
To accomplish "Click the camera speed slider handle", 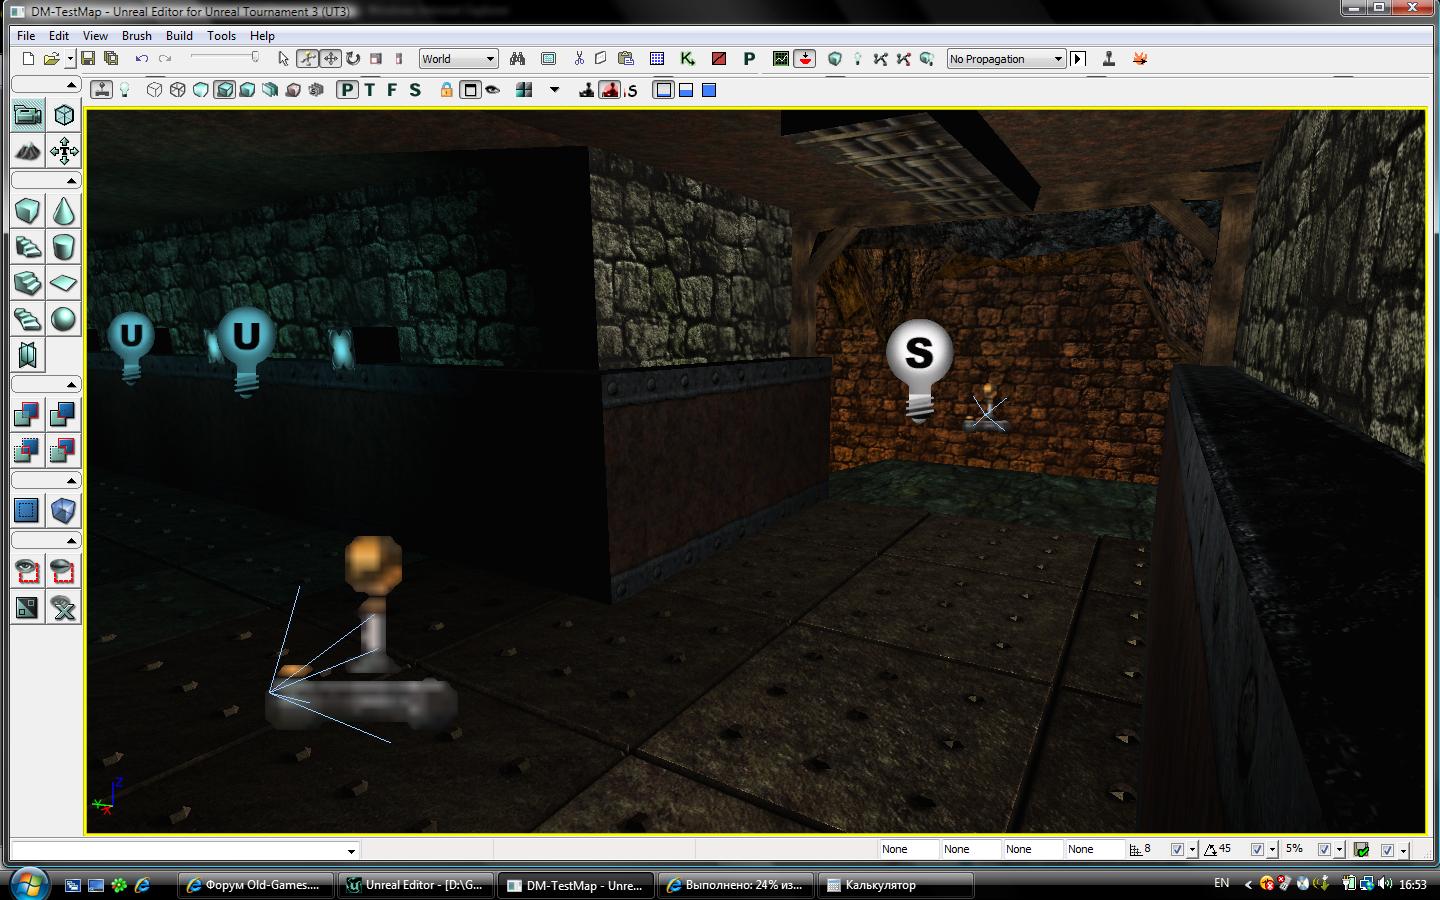I will point(255,58).
